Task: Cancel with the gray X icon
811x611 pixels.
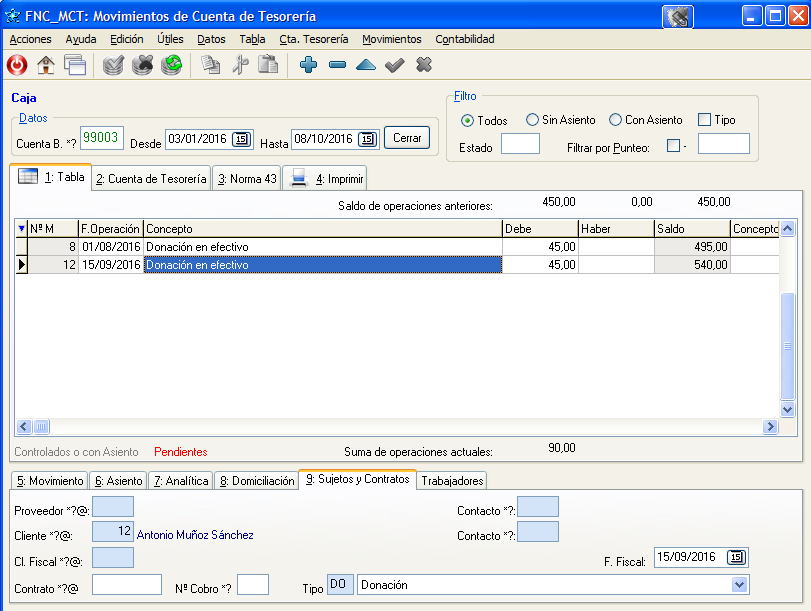Action: tap(424, 65)
